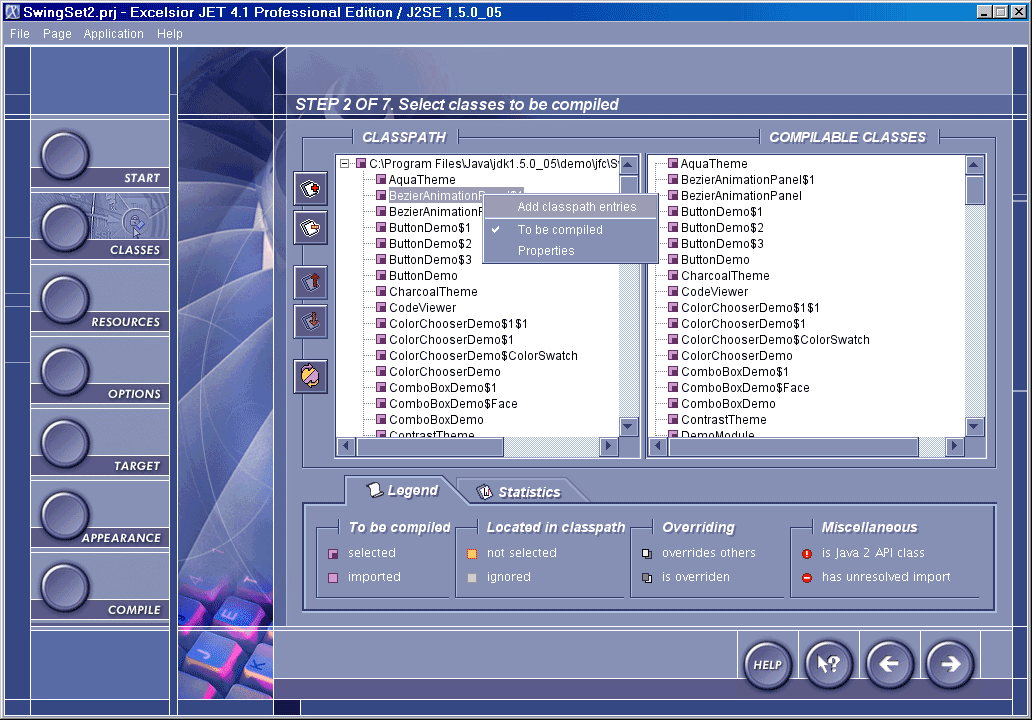Click the down arrow of Compilable Classes vertical scrollbar

coord(974,426)
